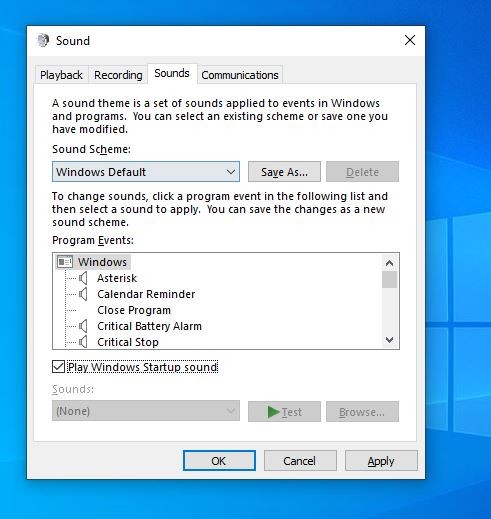The height and width of the screenshot is (519, 491).
Task: Select the Calendar Reminder event
Action: tap(146, 294)
